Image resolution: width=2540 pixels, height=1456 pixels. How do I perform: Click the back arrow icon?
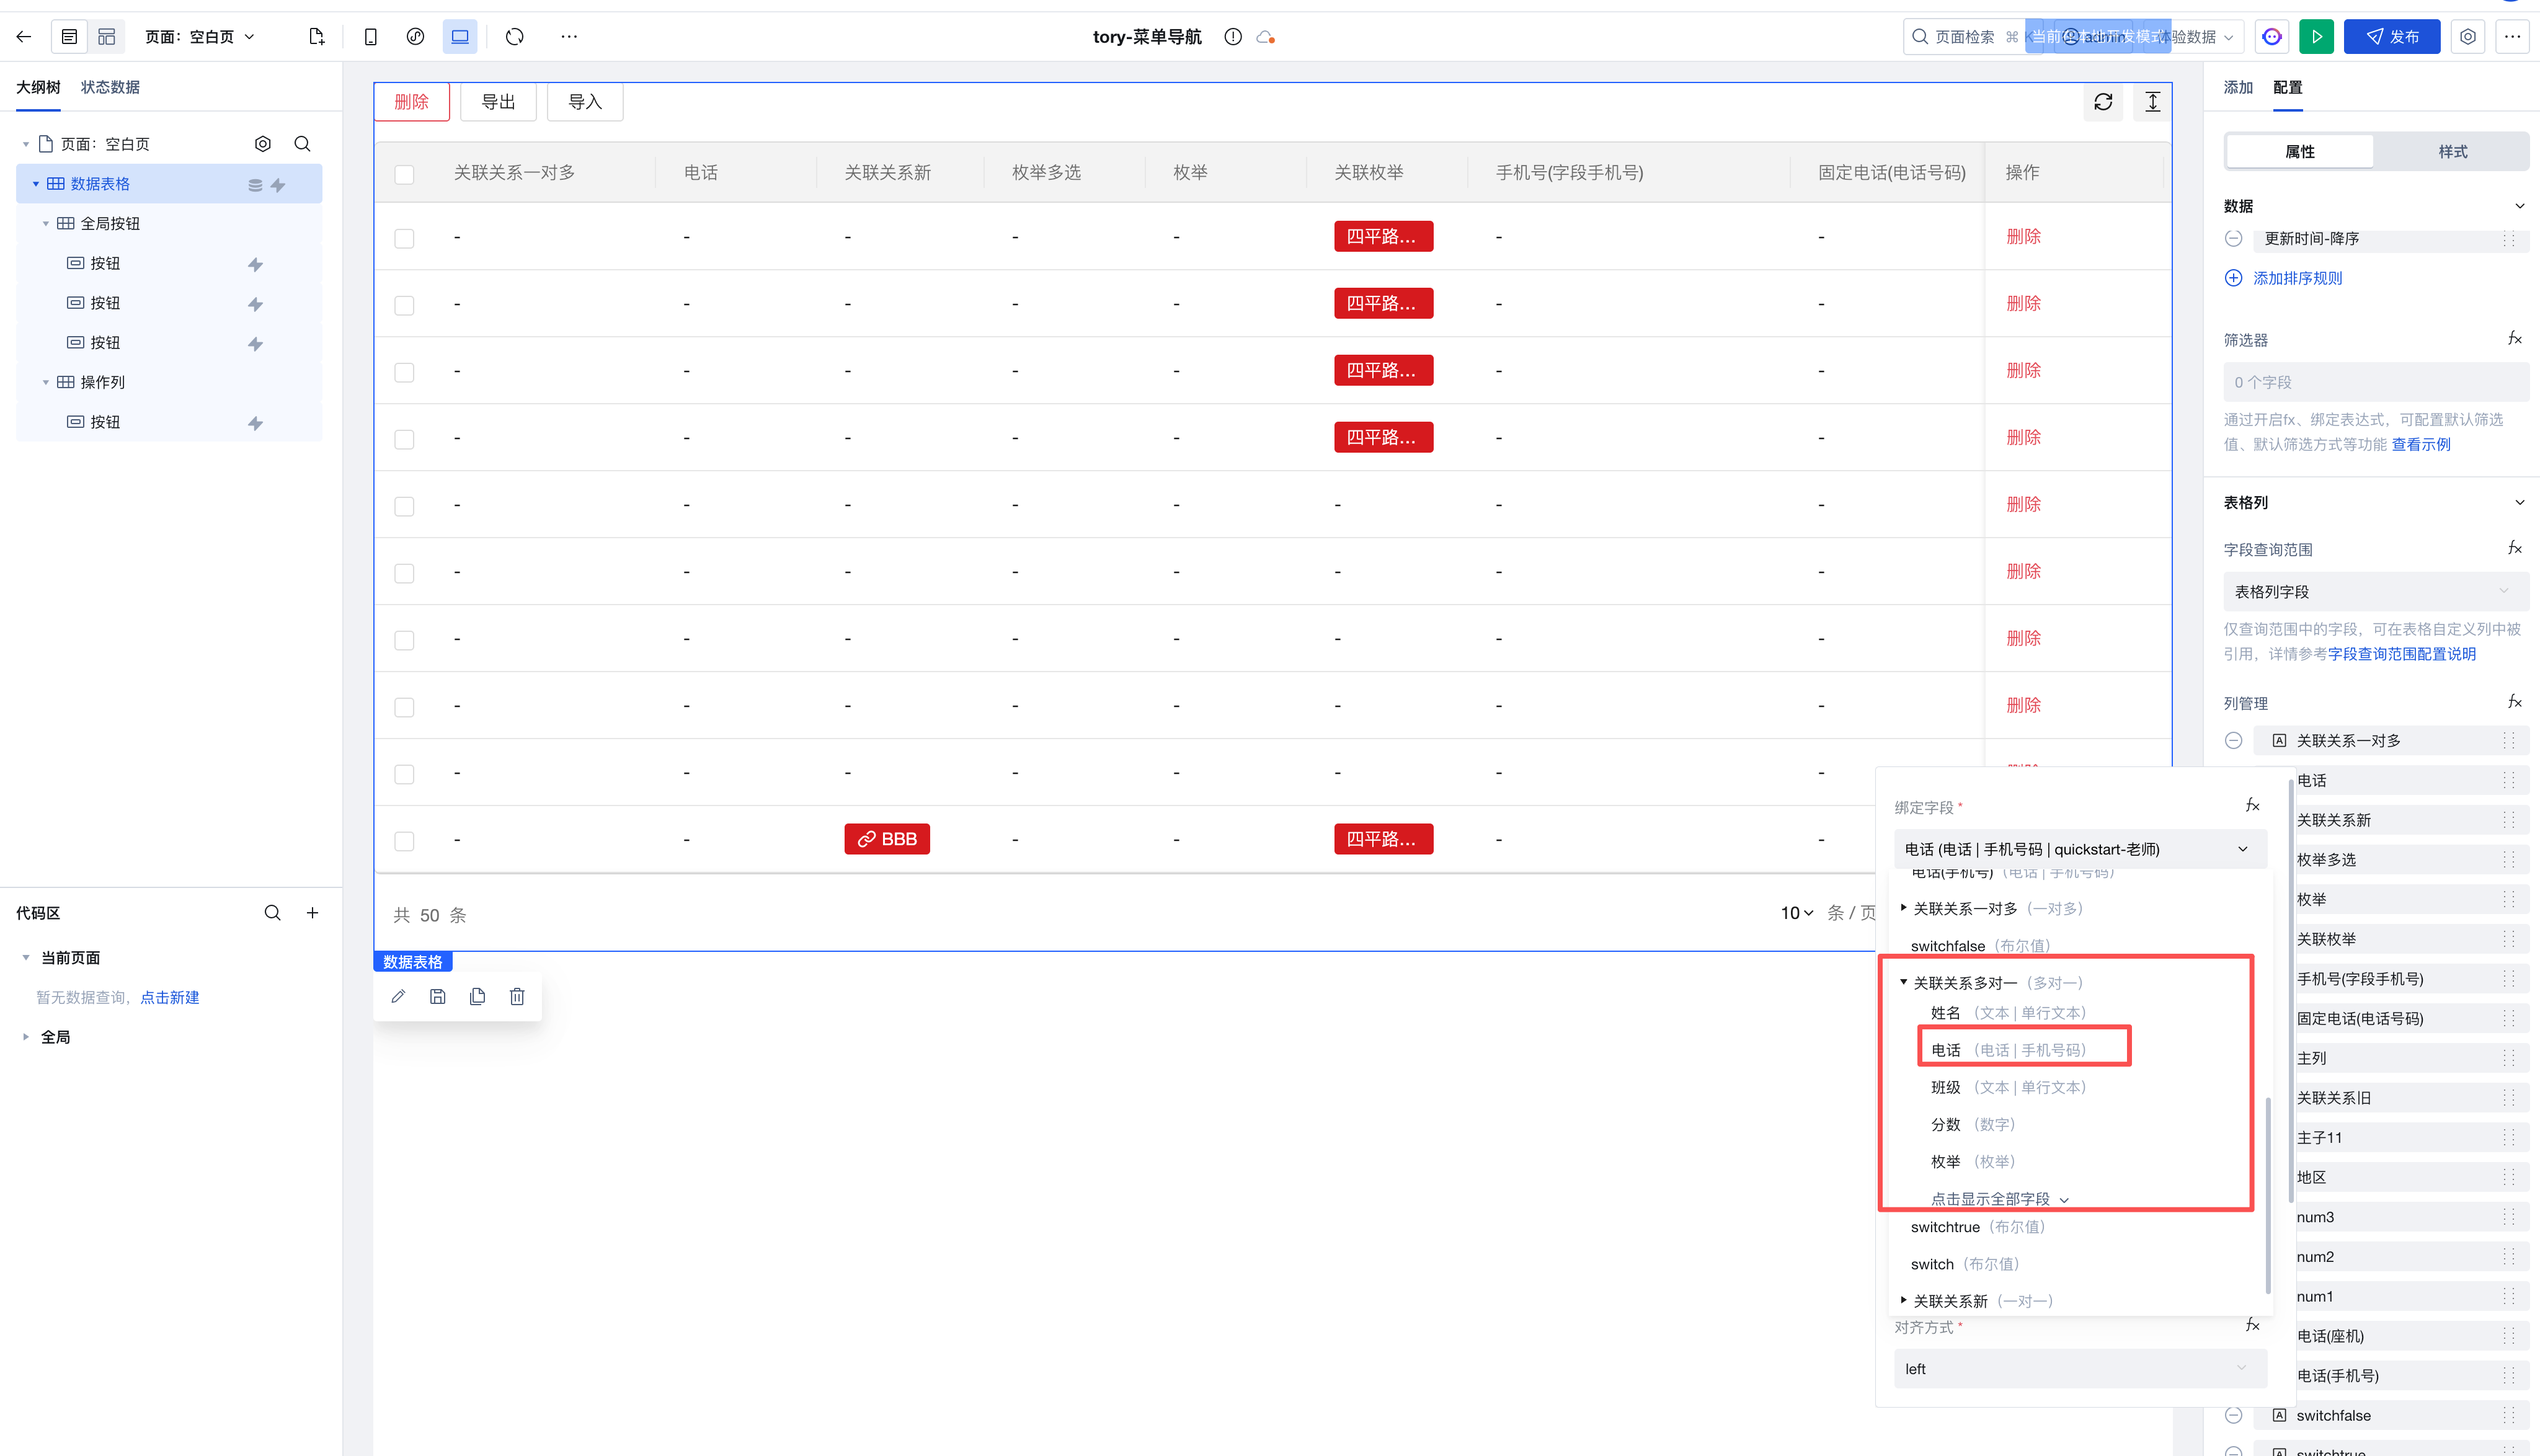(24, 37)
